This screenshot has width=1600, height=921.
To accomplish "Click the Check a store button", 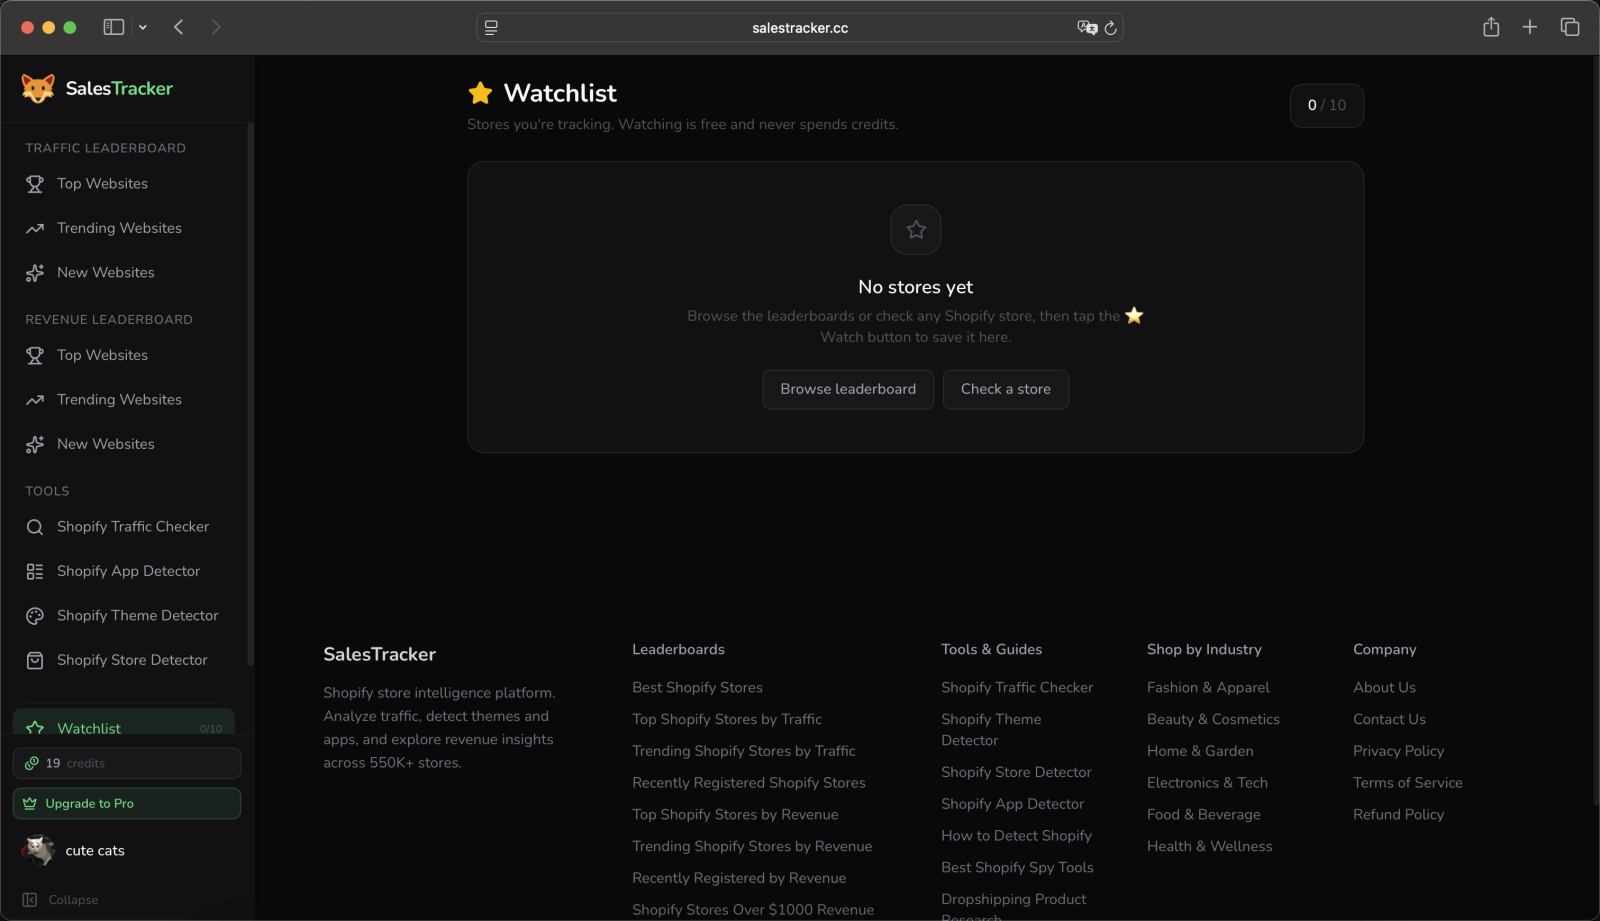I will [x=1006, y=389].
